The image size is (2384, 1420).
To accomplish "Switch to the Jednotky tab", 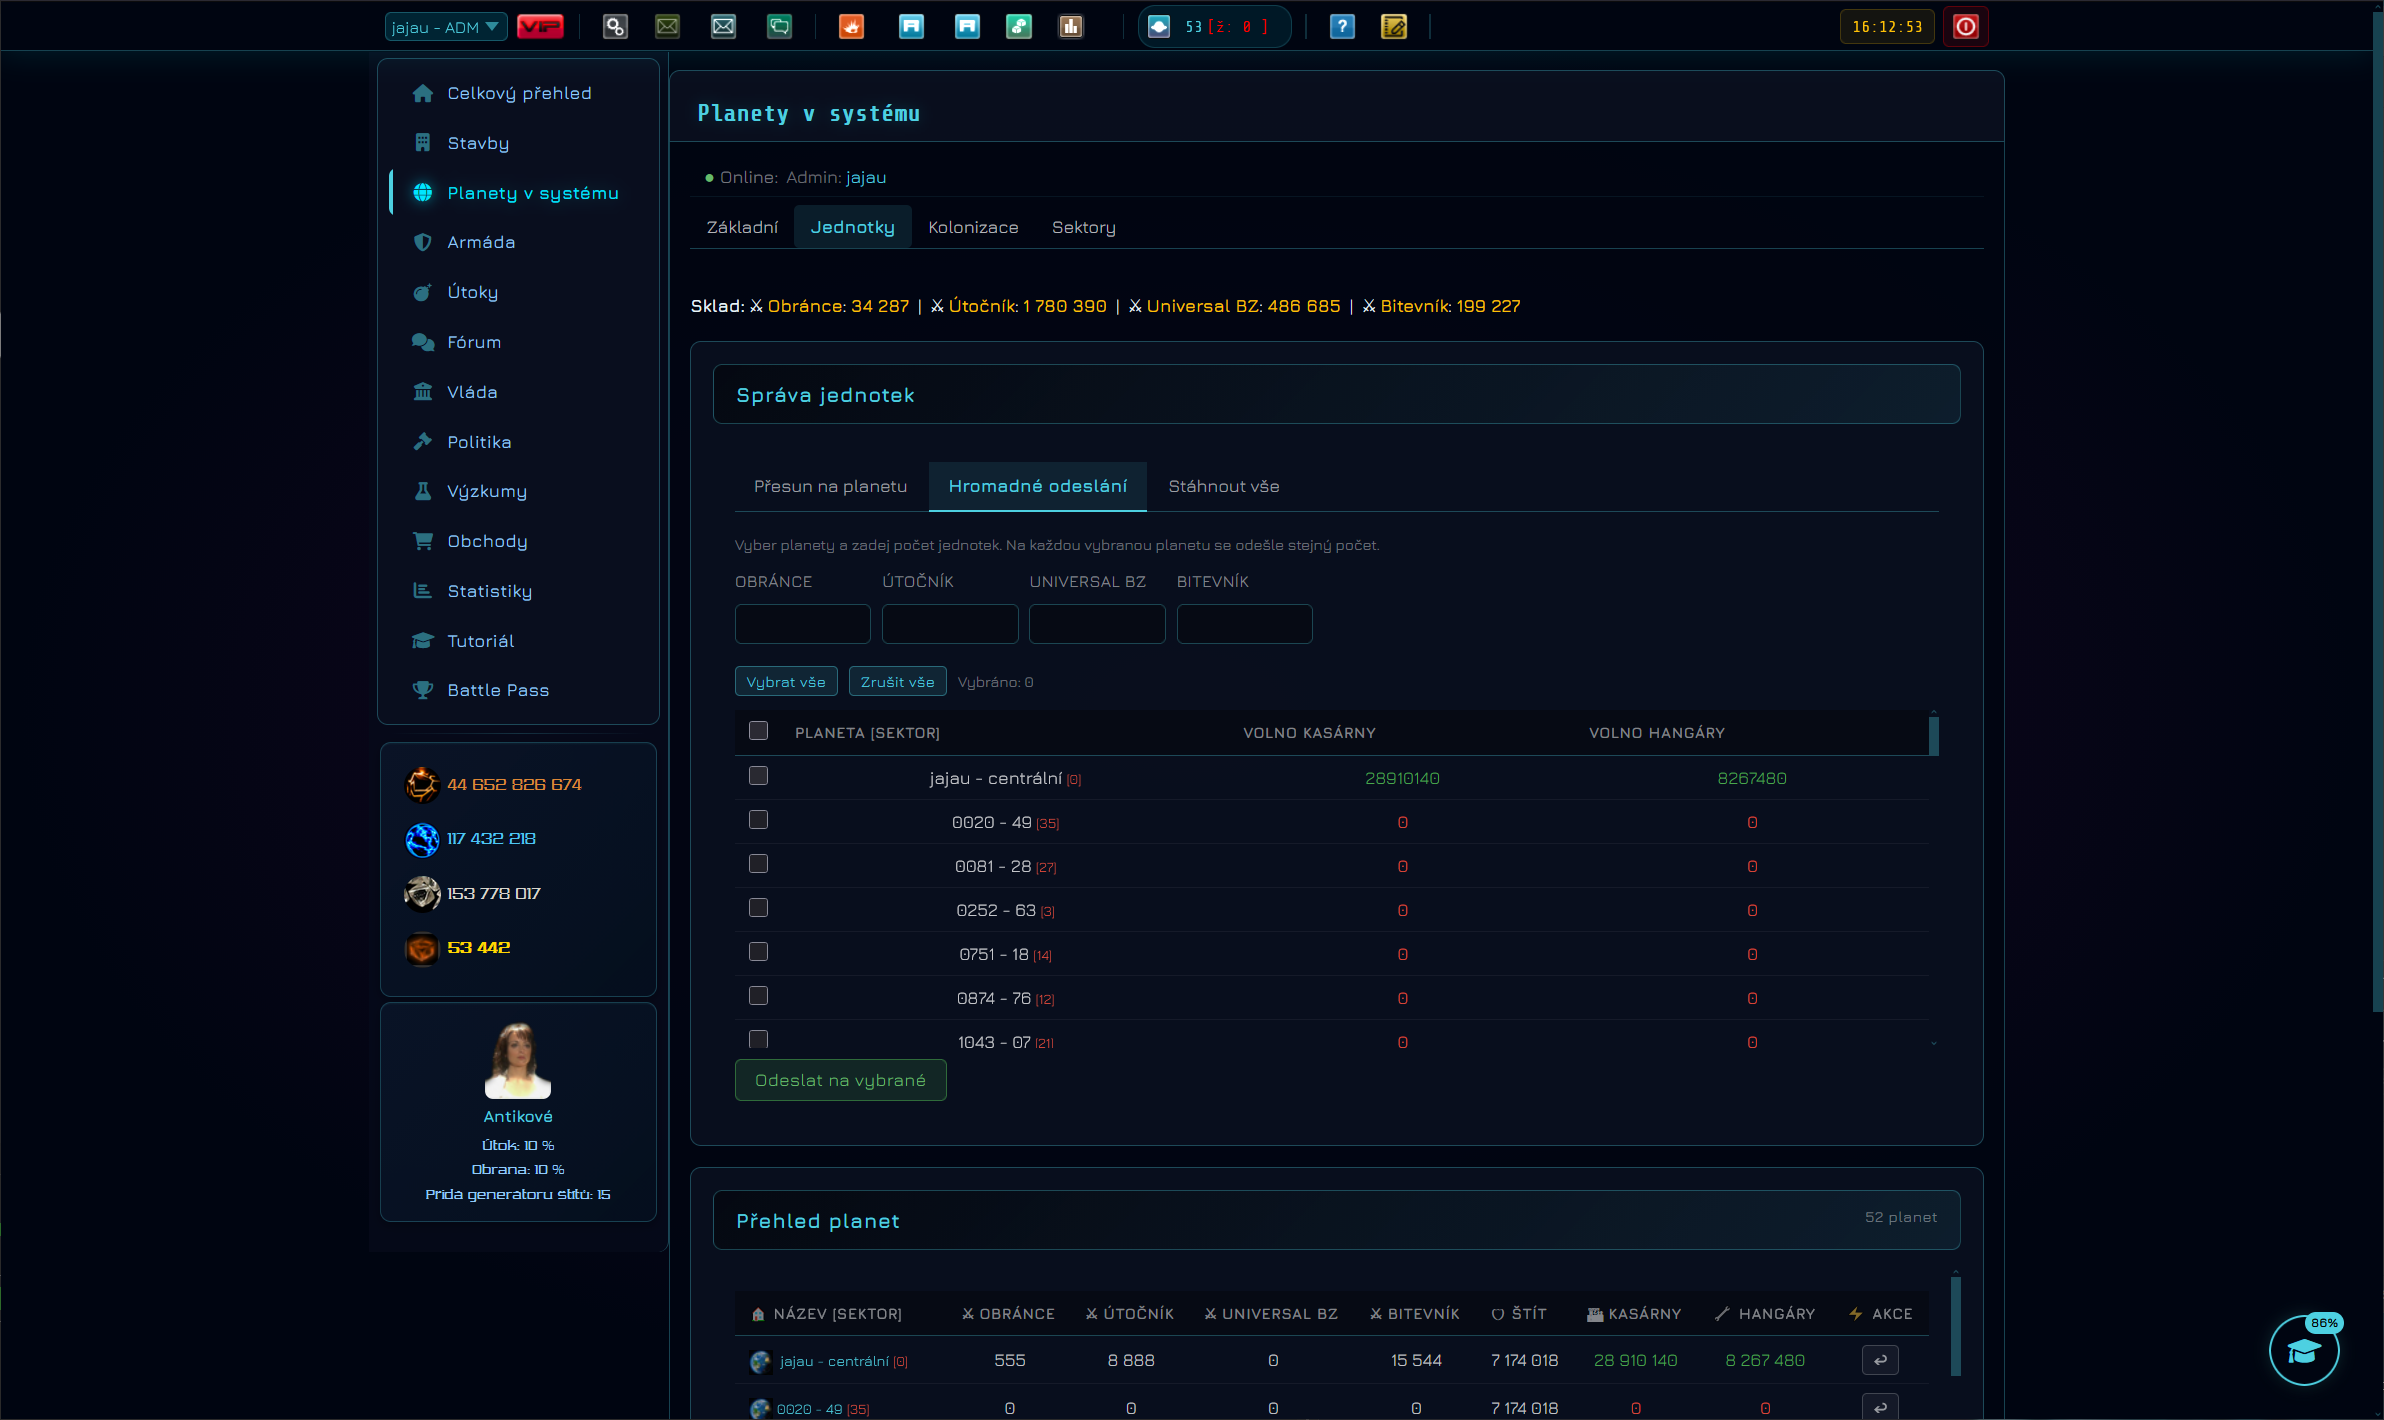I will tap(852, 227).
